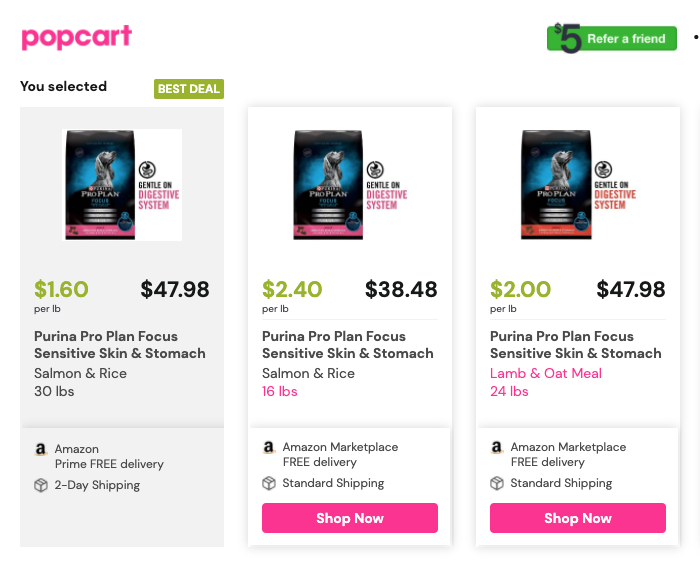
Task: Click the Amazon Marketplace icon in the 24 lbs card
Action: 496,447
